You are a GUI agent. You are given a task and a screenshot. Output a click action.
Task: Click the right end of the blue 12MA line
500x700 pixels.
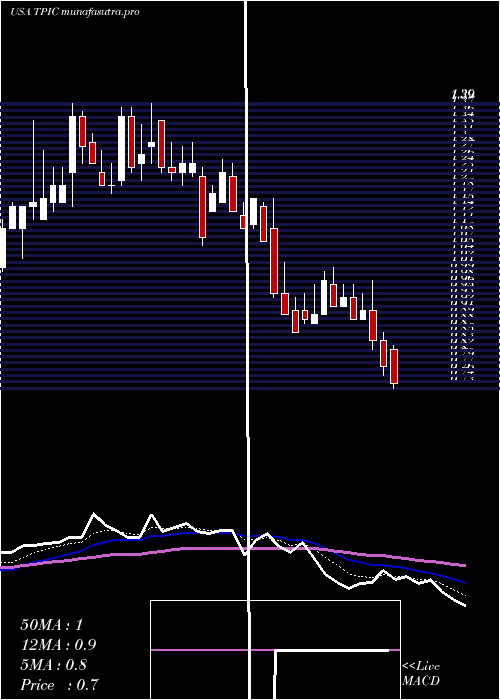click(464, 583)
